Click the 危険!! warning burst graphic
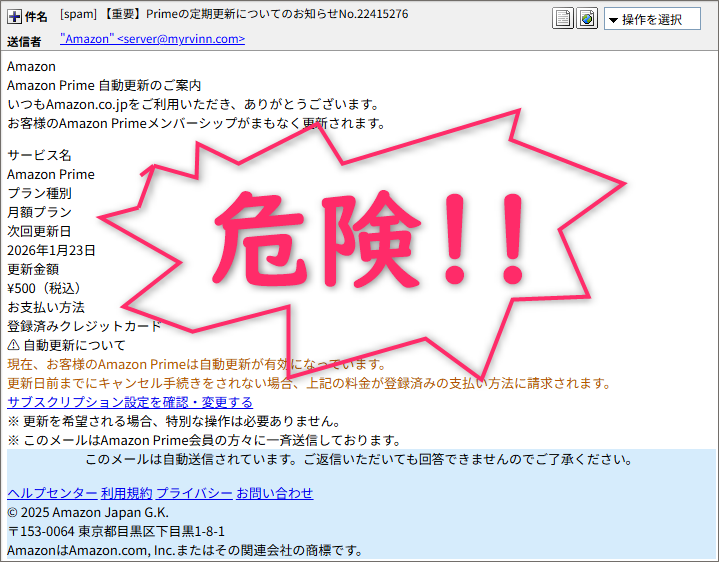This screenshot has height=562, width=719. 370,240
